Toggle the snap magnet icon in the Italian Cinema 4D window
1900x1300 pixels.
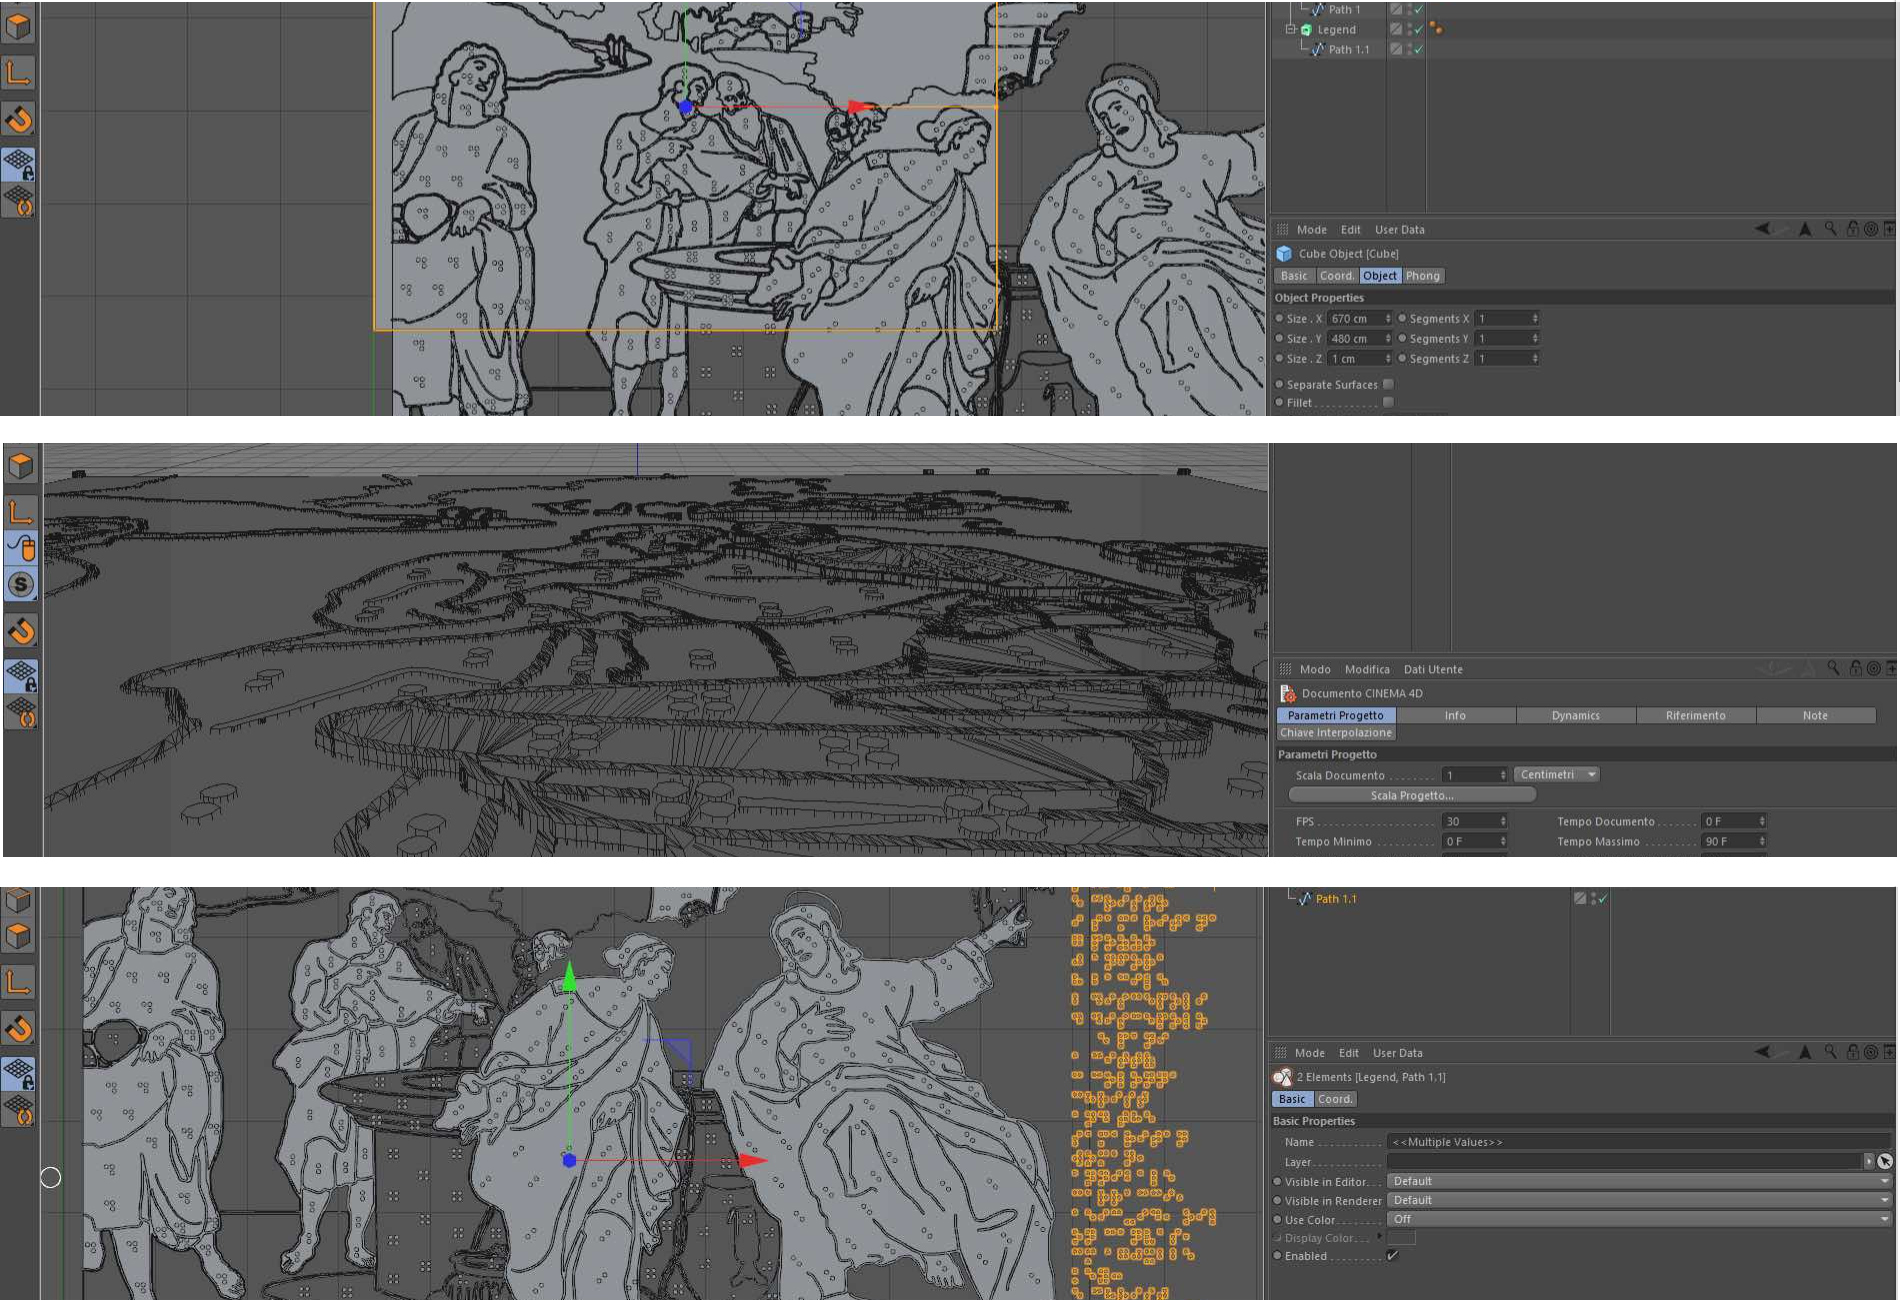point(21,631)
